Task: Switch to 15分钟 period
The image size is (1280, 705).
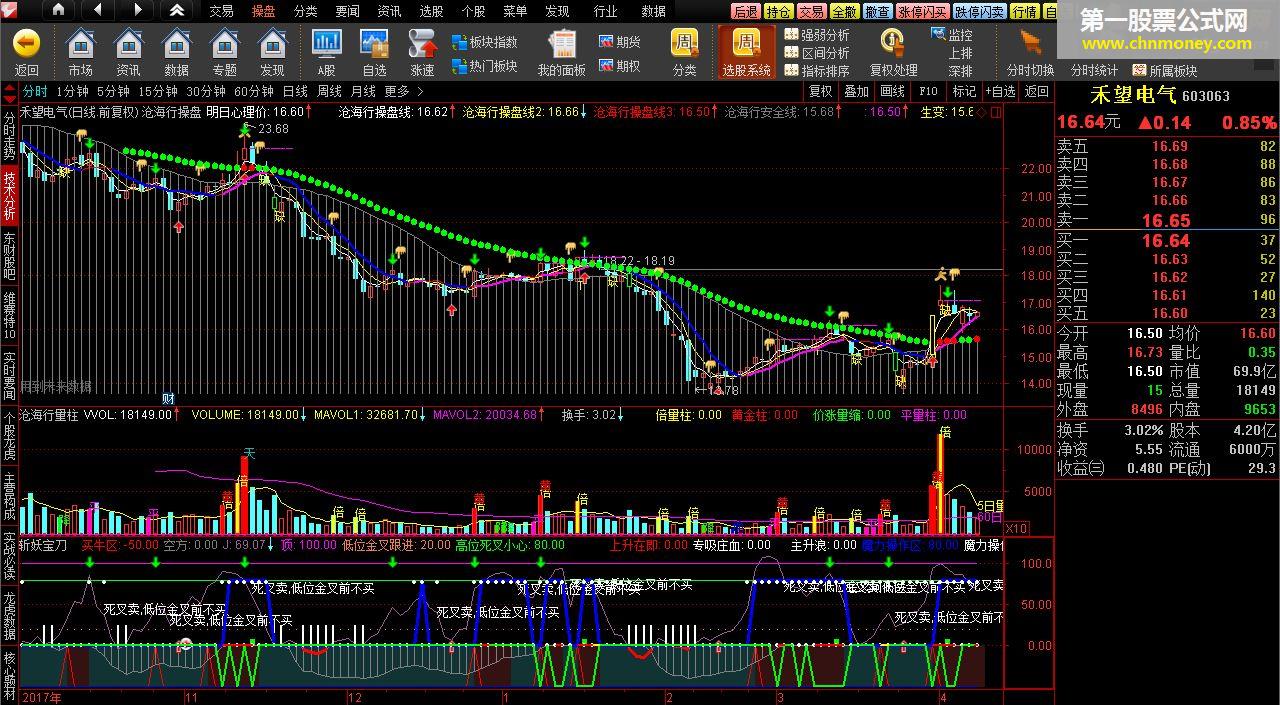Action: pos(158,91)
